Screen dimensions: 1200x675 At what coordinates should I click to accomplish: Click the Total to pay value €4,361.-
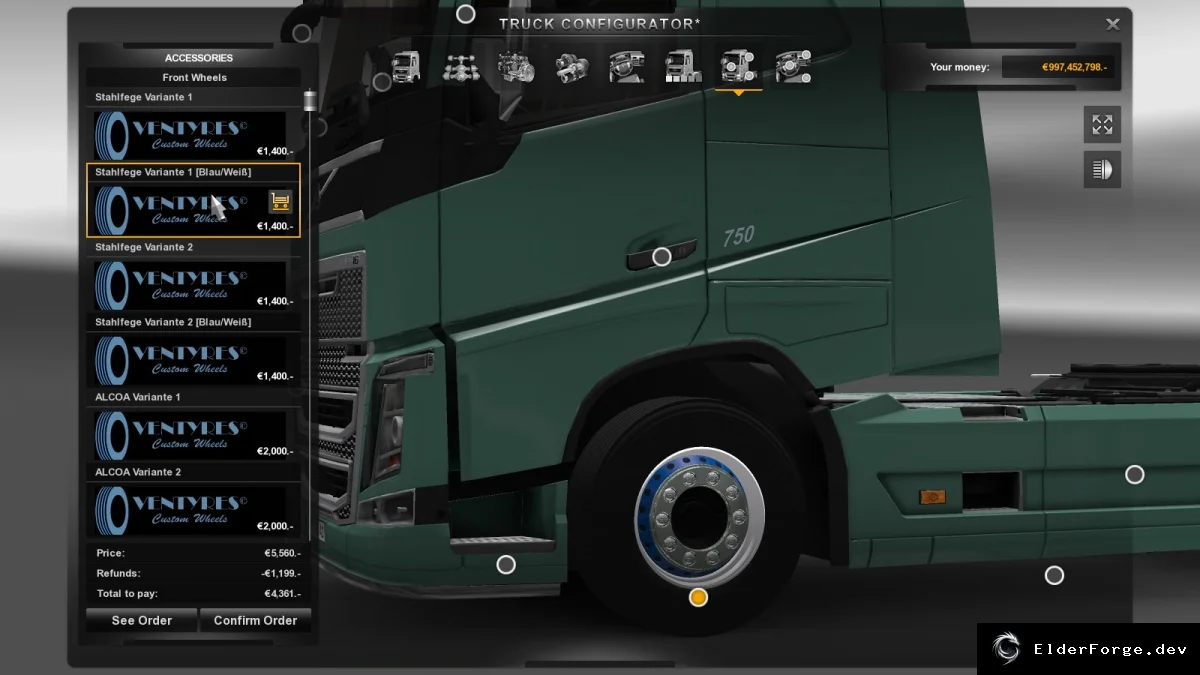coord(282,593)
